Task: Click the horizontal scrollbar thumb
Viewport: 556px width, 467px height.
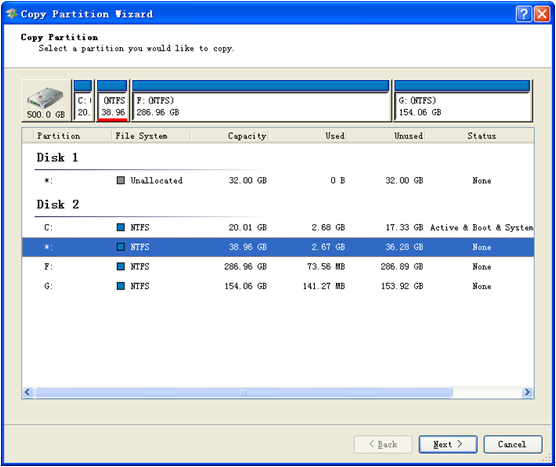Action: click(x=244, y=392)
